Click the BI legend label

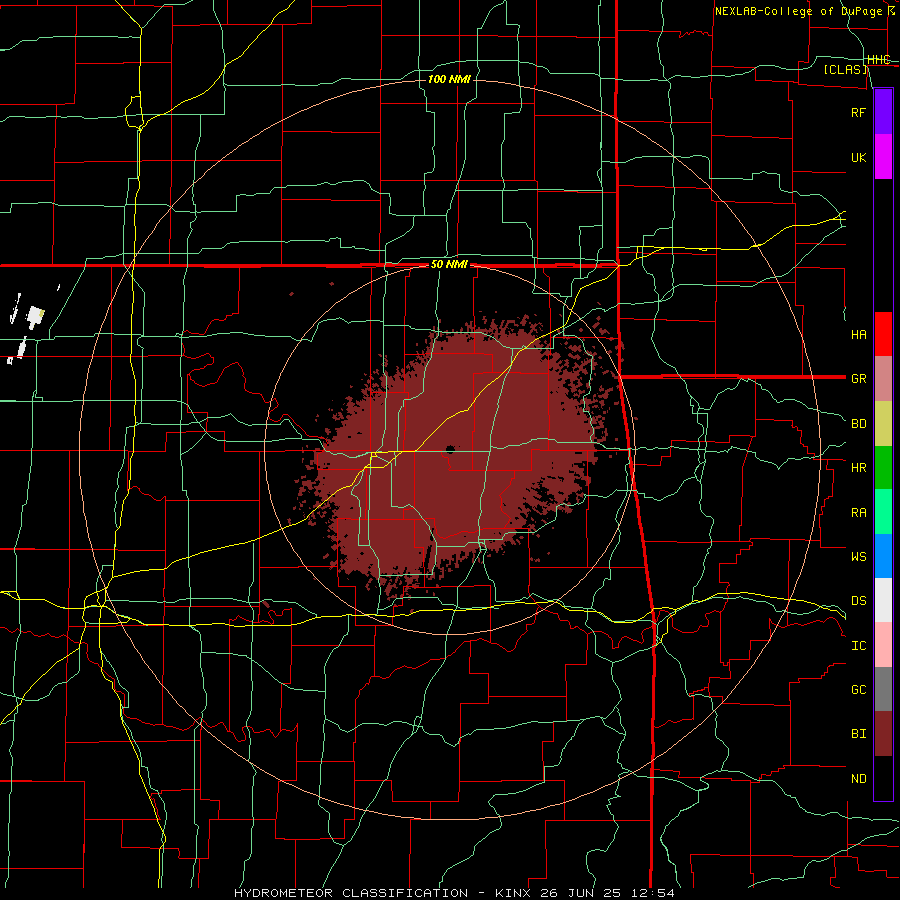[859, 734]
